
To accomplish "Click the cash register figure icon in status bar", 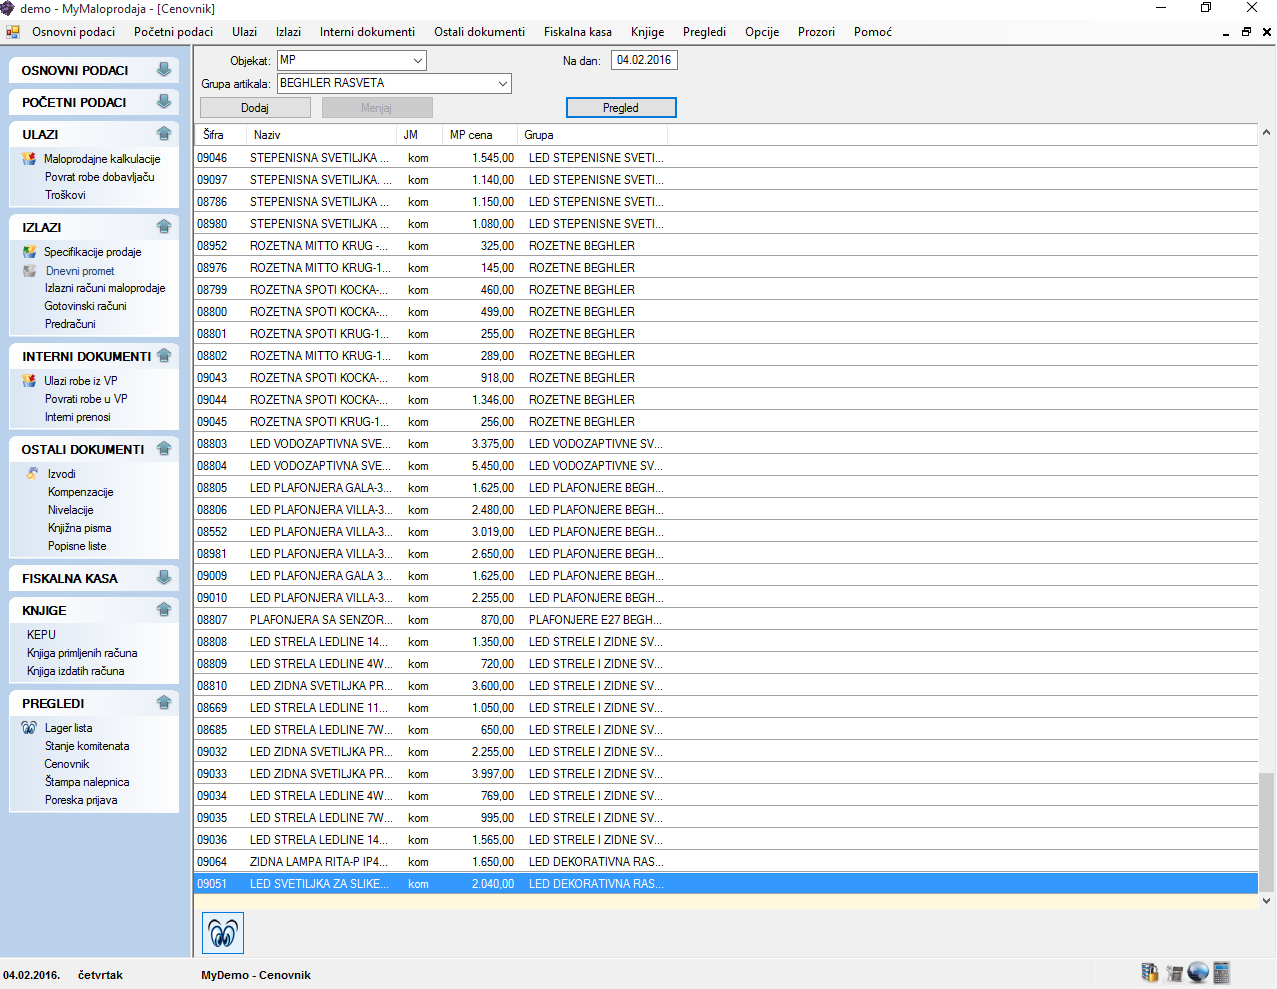I will click(1174, 972).
